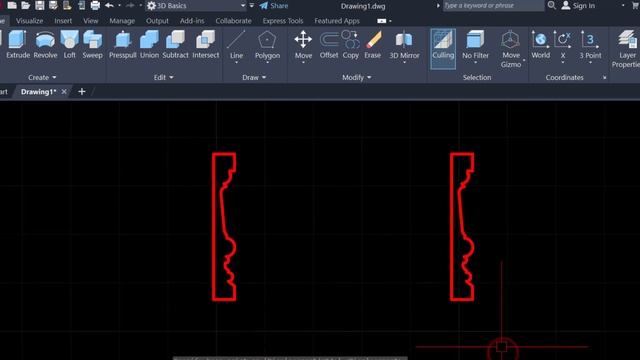640x360 pixels.
Task: Click the Redo arrow
Action: point(130,5)
